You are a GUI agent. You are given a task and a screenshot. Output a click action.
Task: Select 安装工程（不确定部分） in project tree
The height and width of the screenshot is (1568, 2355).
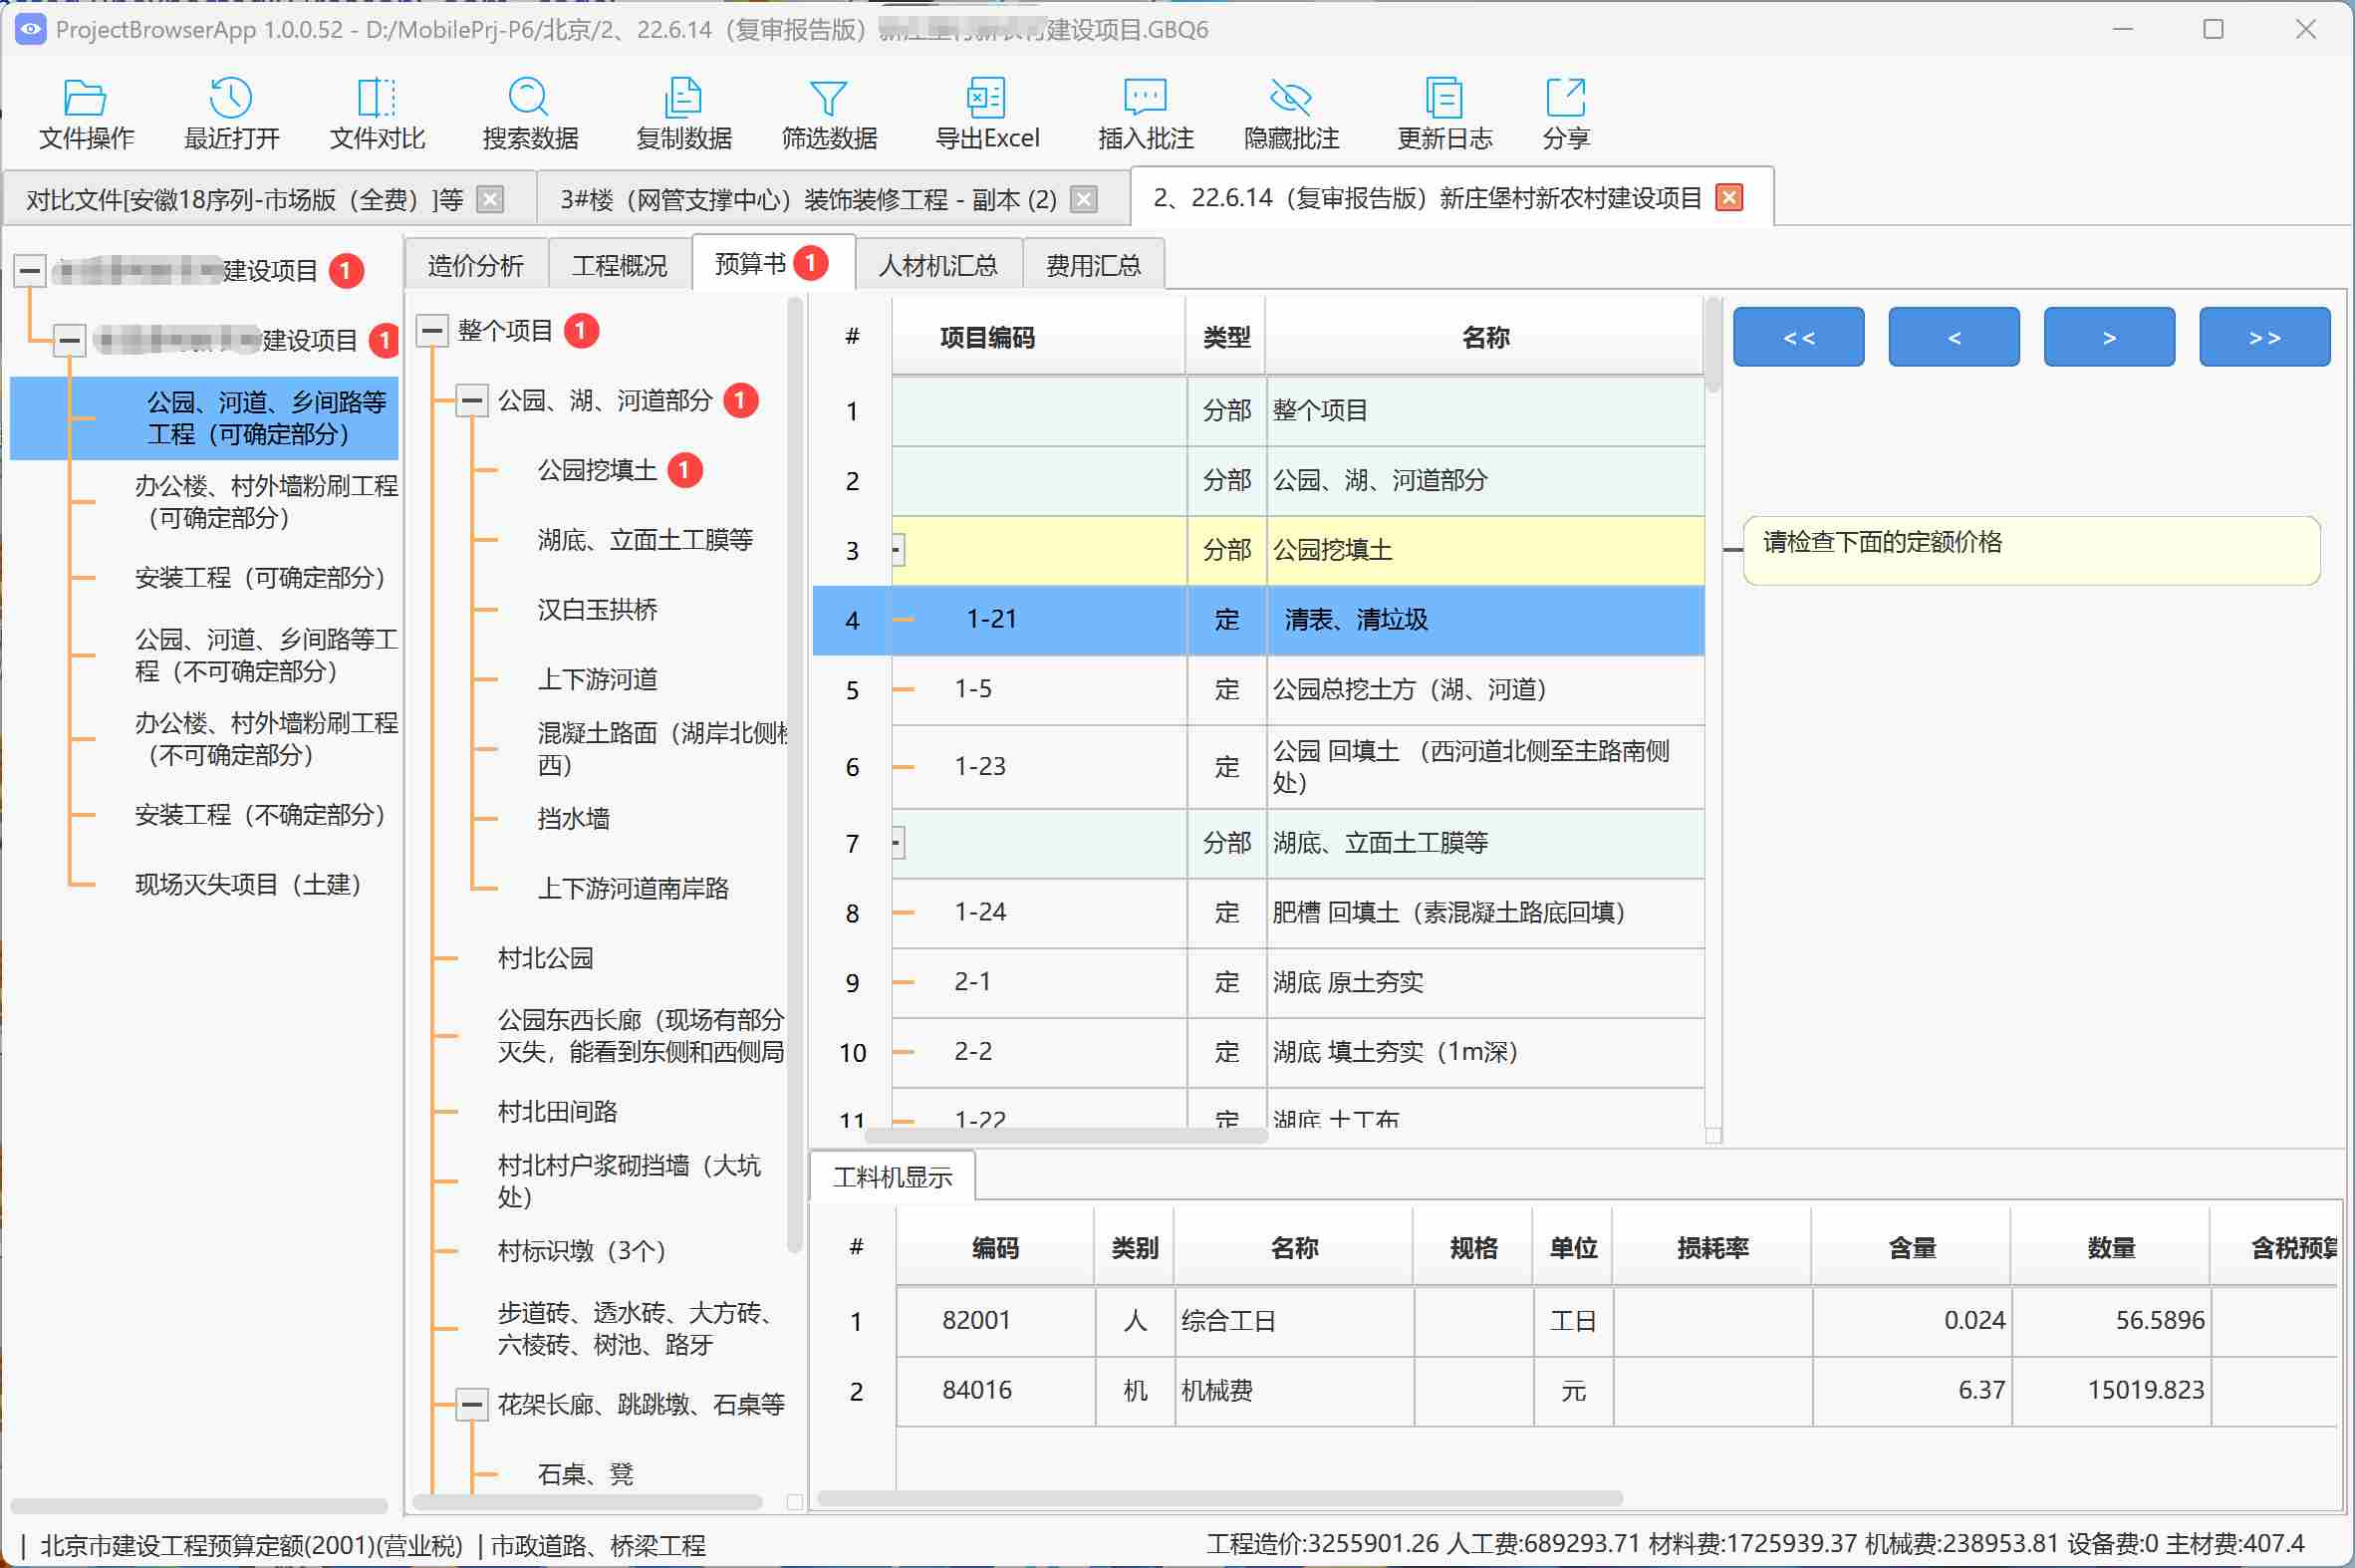click(x=260, y=814)
